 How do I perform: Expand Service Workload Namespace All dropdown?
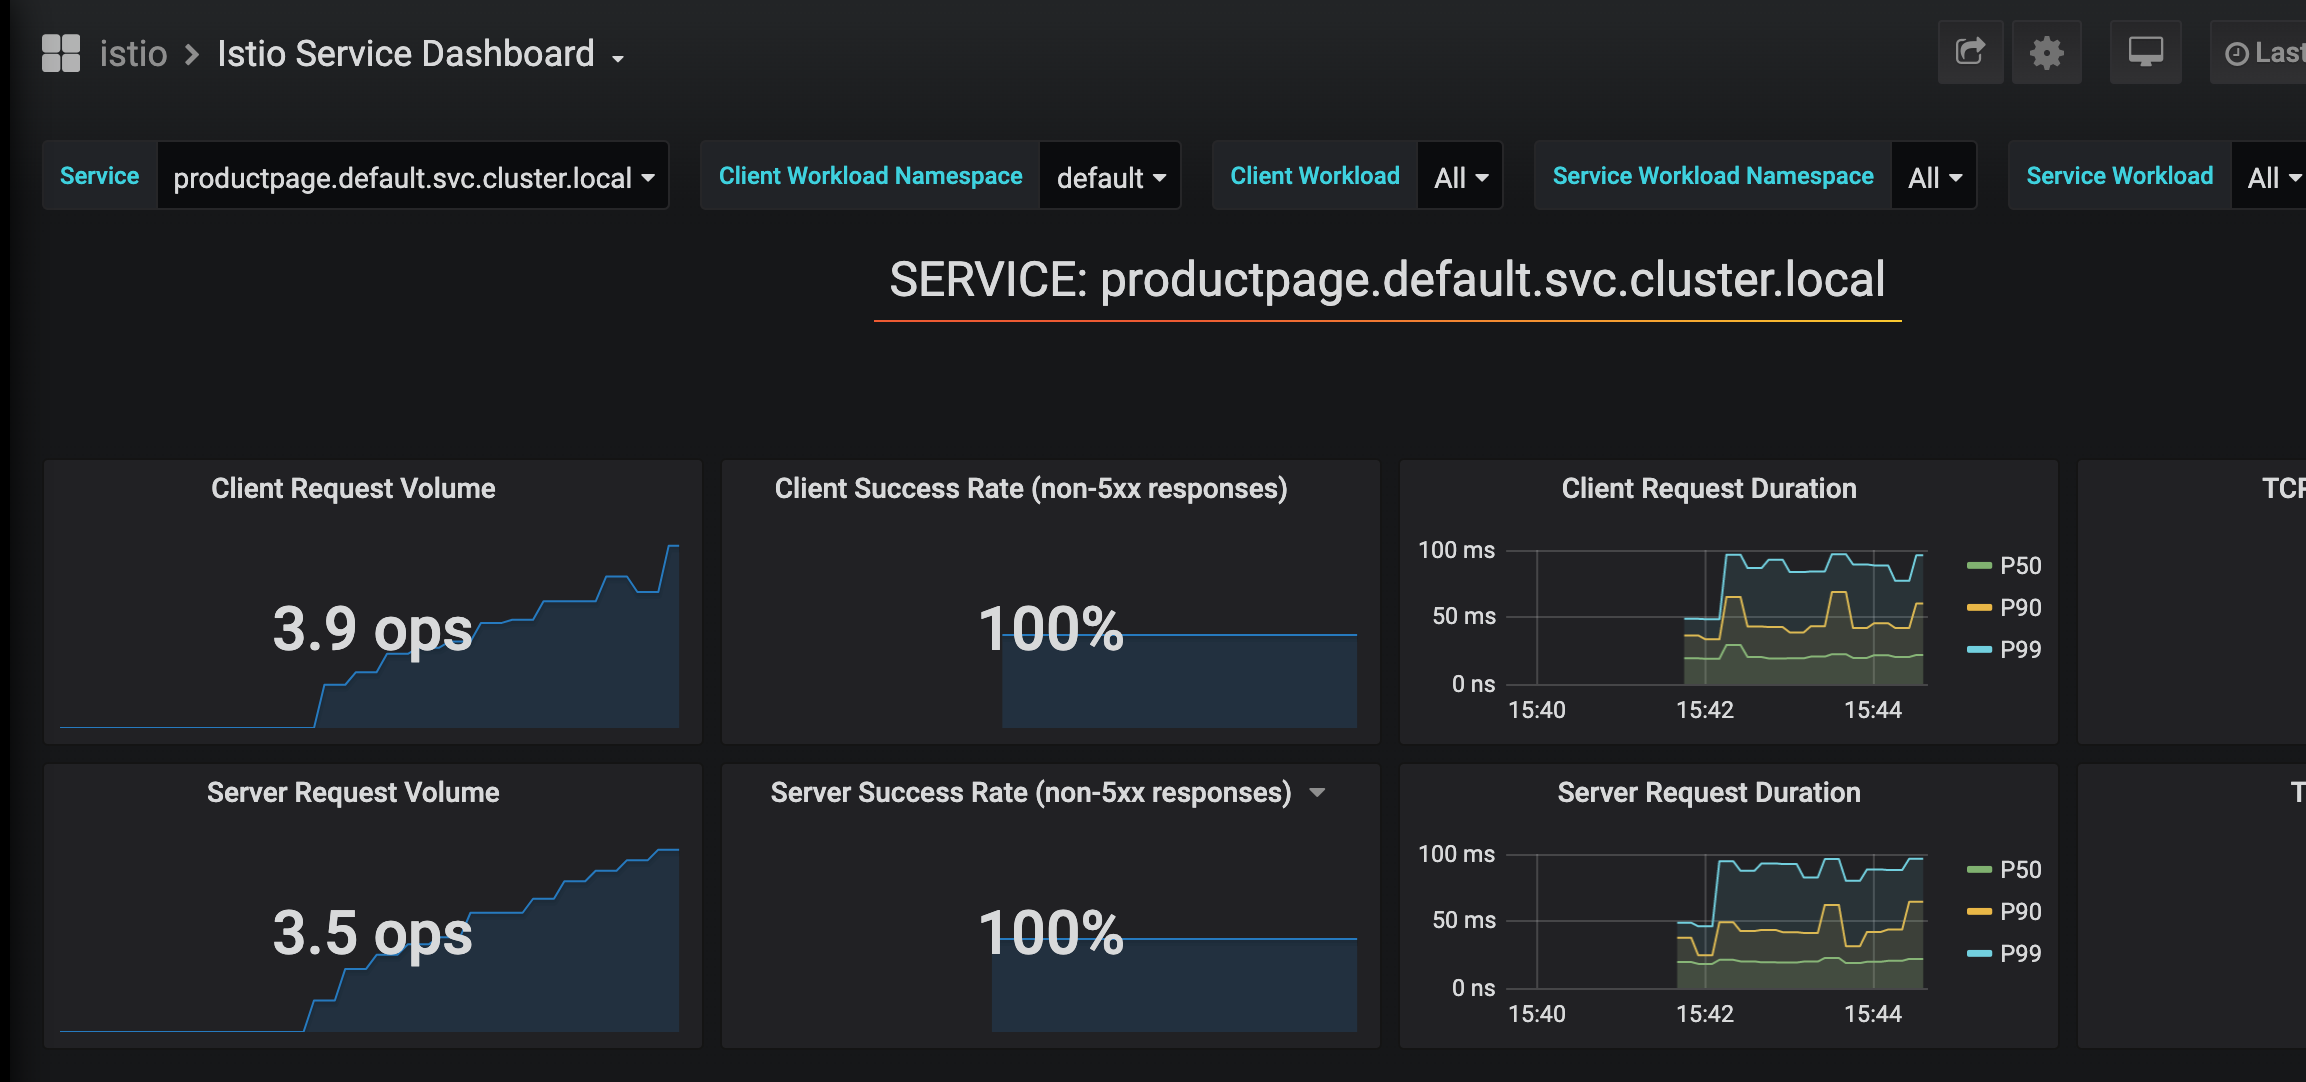click(x=1934, y=177)
